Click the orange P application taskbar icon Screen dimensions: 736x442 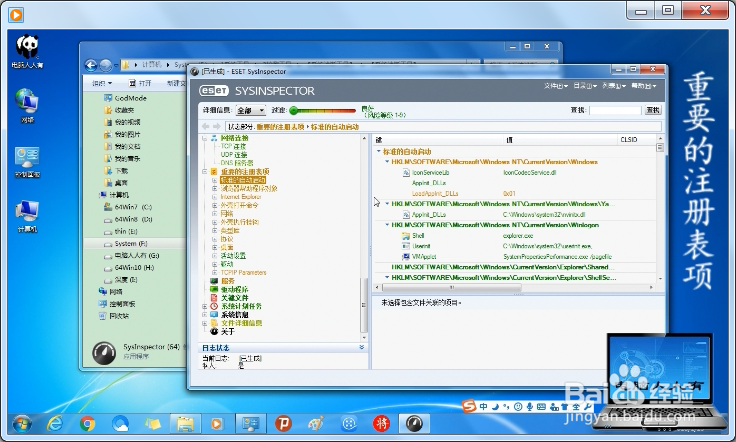[x=283, y=424]
